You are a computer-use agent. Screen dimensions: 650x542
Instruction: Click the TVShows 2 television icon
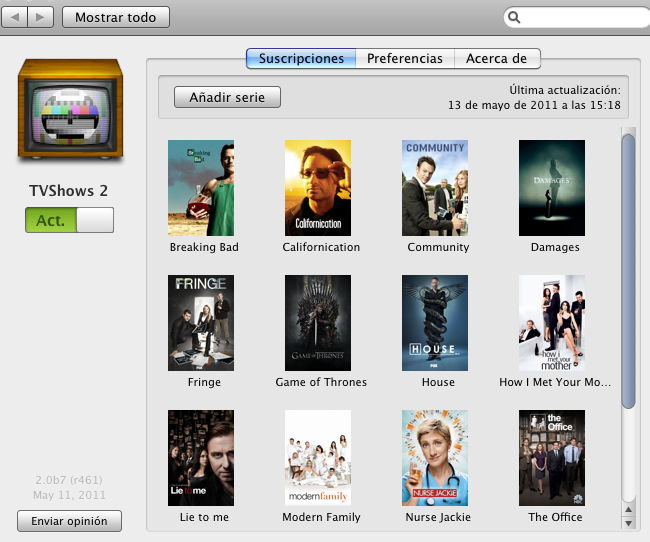tap(70, 109)
